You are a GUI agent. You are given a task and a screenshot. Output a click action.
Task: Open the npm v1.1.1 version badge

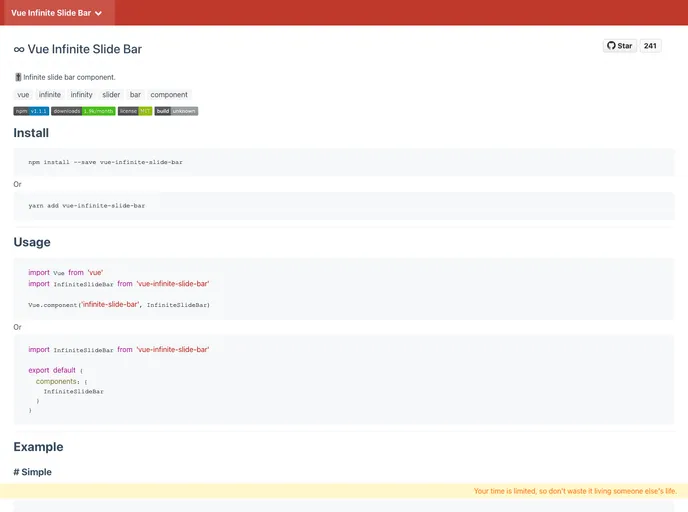[31, 111]
